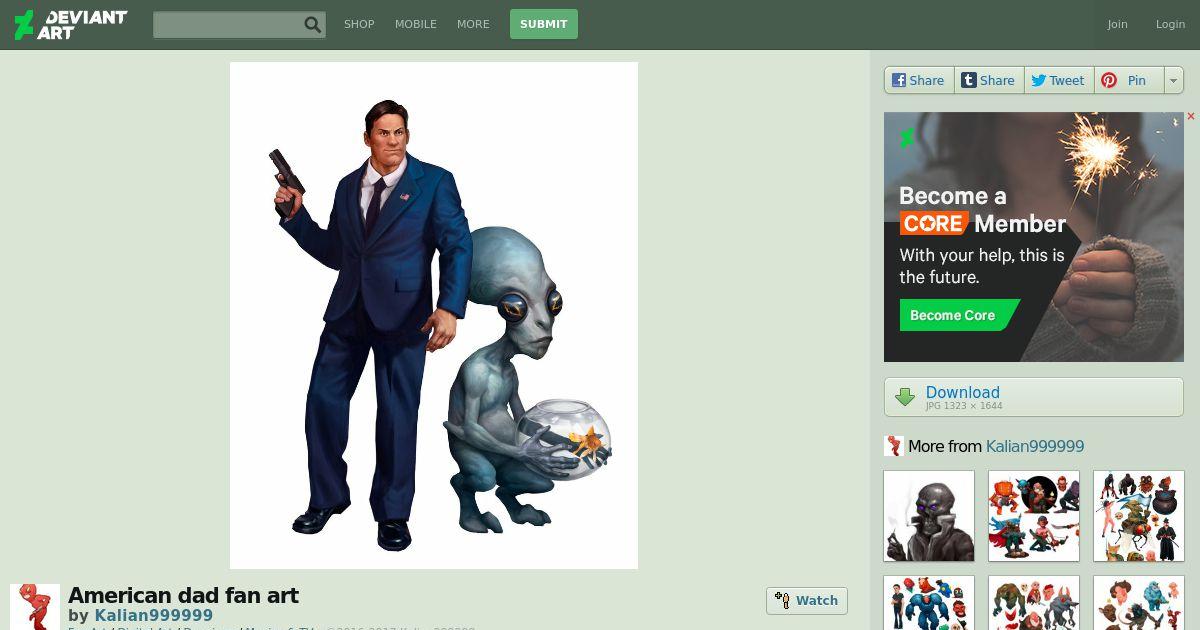Open the SHOP menu
This screenshot has height=630, width=1200.
[359, 24]
